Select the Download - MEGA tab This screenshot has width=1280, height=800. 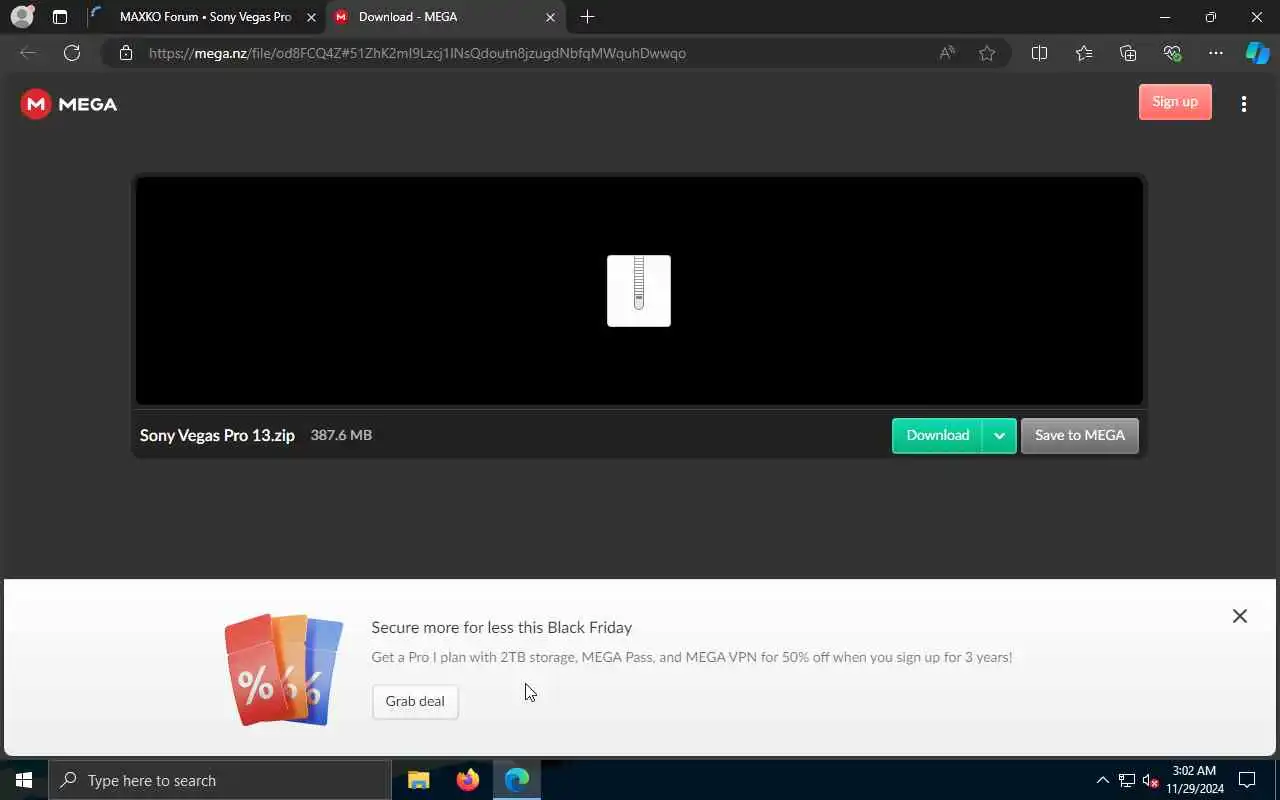pos(443,17)
